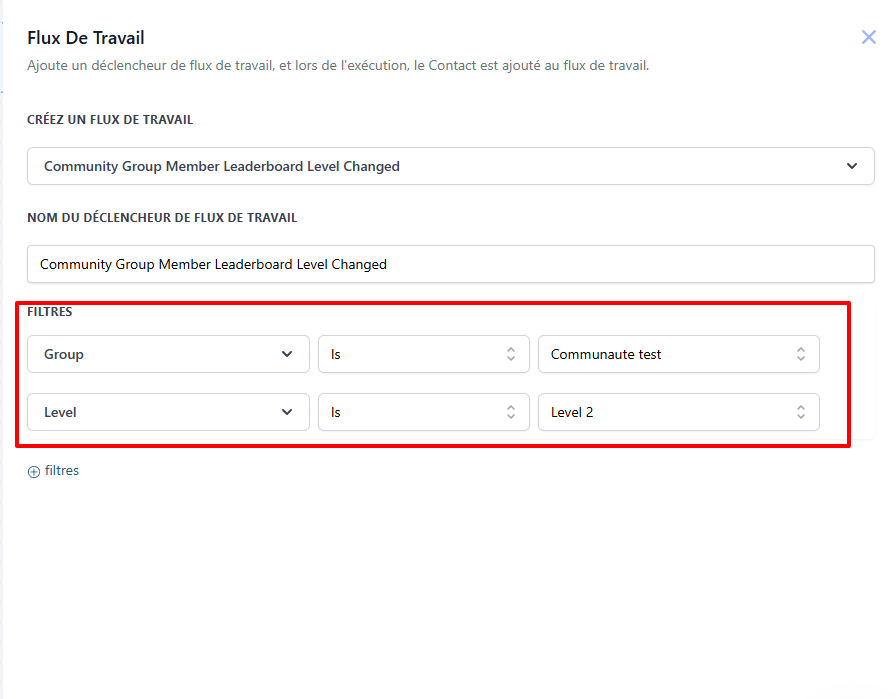Viewport: 896px width, 699px height.
Task: Click up-down arrows beside Level 2
Action: click(801, 412)
